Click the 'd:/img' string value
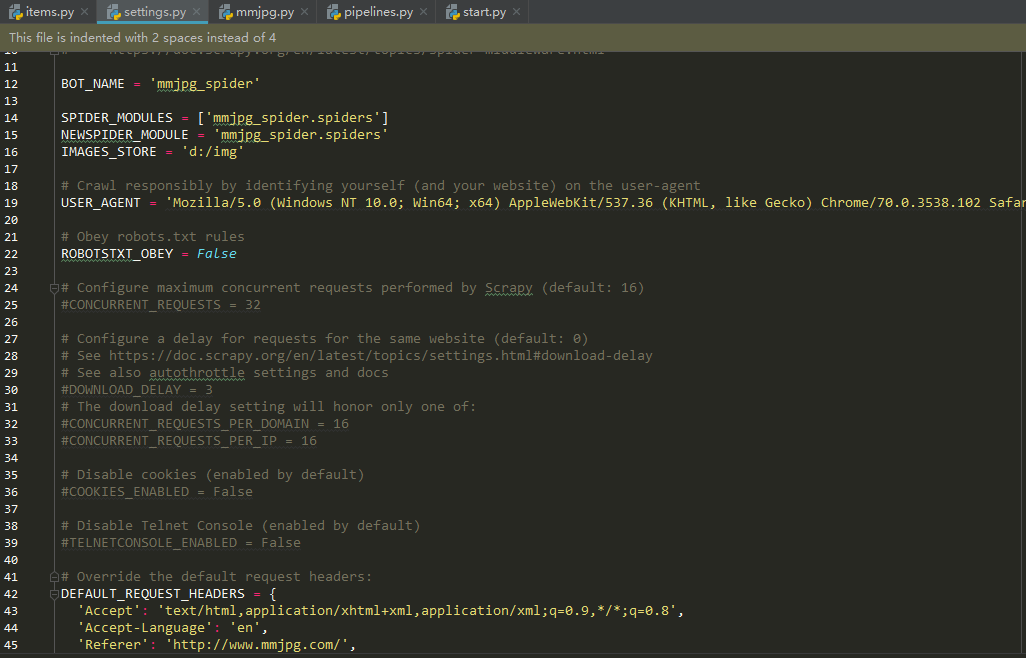The image size is (1026, 658). (x=213, y=152)
